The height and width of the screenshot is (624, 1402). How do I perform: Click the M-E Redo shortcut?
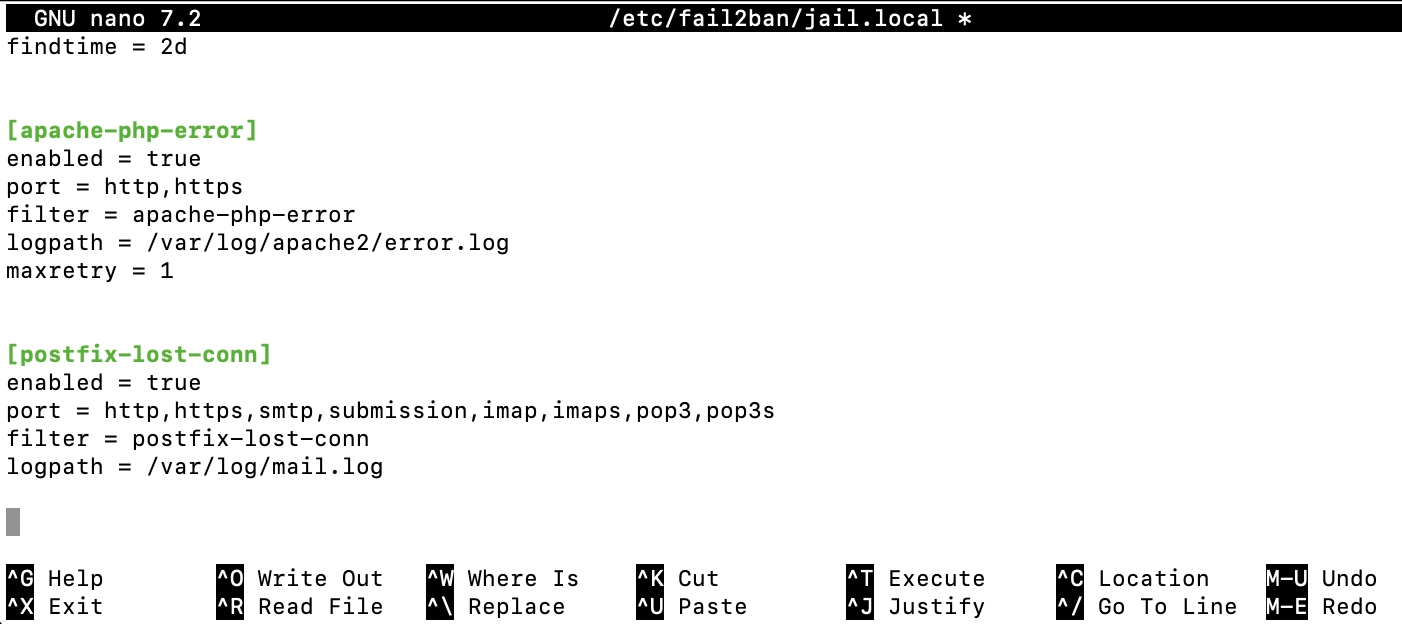(1321, 607)
